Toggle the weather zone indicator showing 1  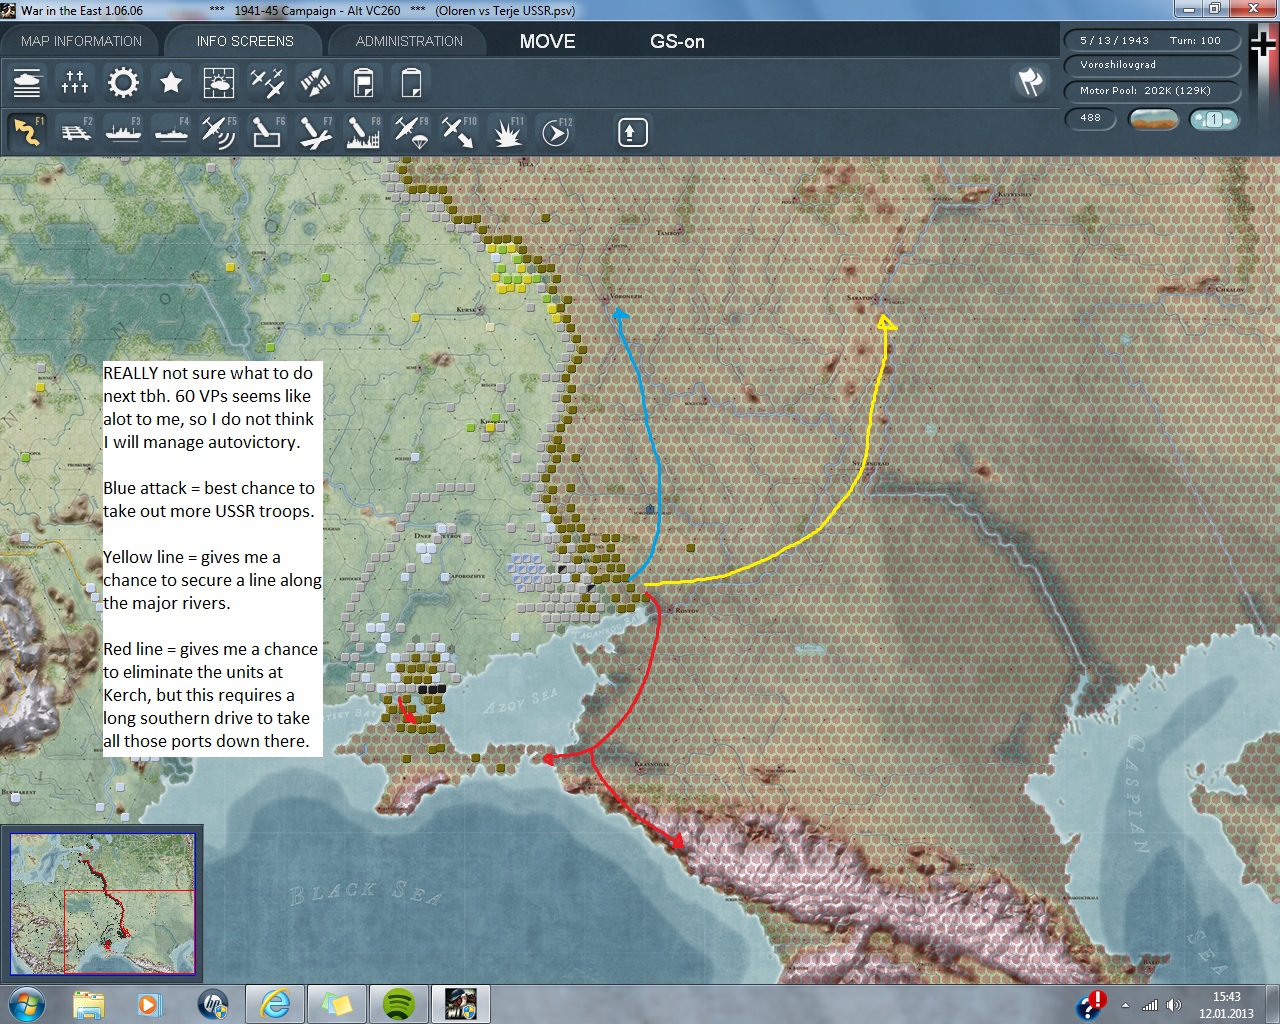click(x=1213, y=120)
